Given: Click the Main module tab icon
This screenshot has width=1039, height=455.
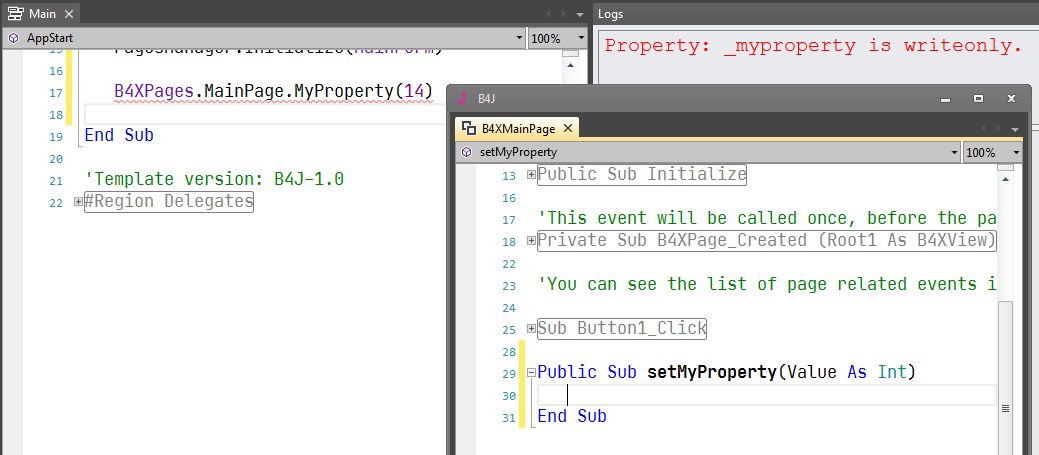Looking at the screenshot, I should (x=16, y=13).
